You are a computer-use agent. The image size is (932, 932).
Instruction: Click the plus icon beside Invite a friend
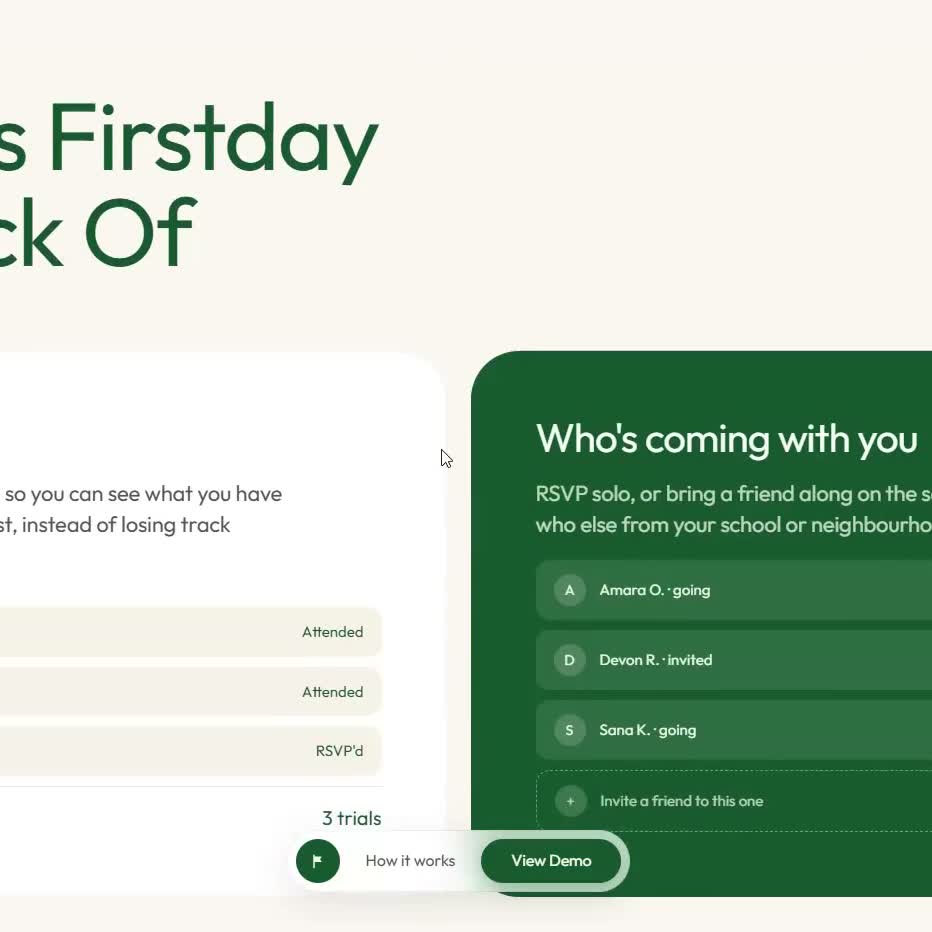(570, 801)
